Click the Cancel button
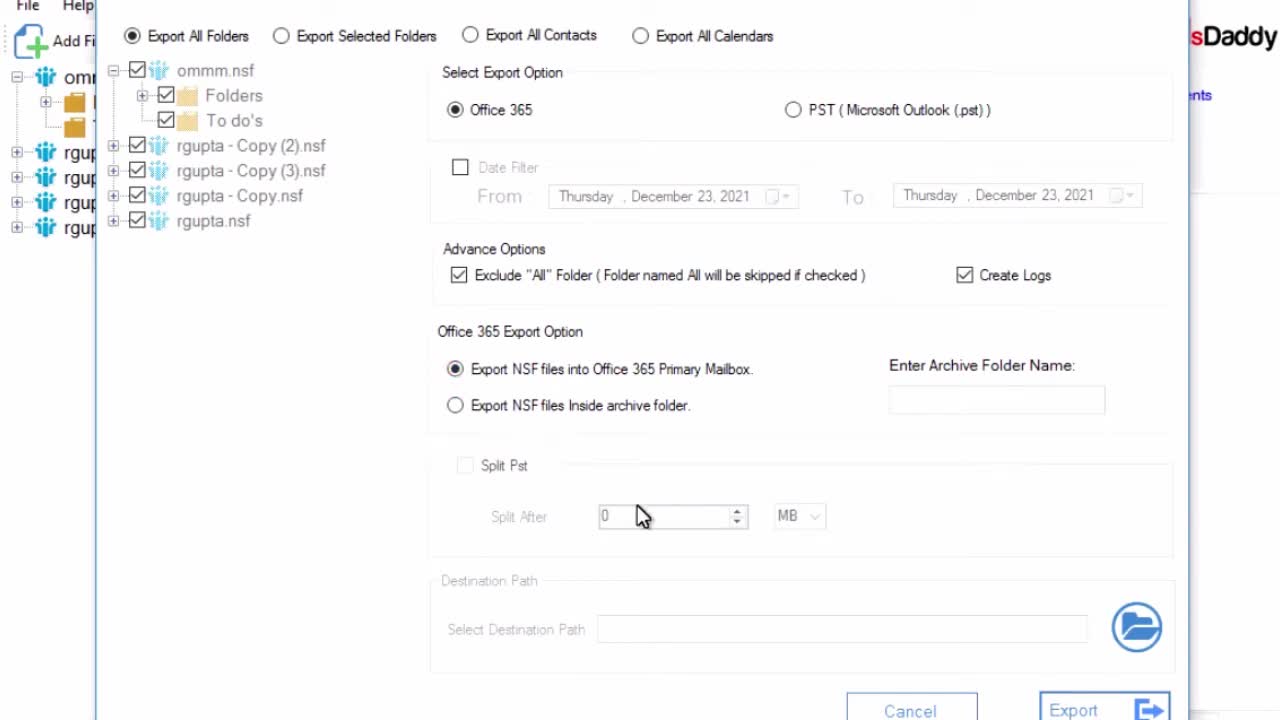 tap(910, 710)
